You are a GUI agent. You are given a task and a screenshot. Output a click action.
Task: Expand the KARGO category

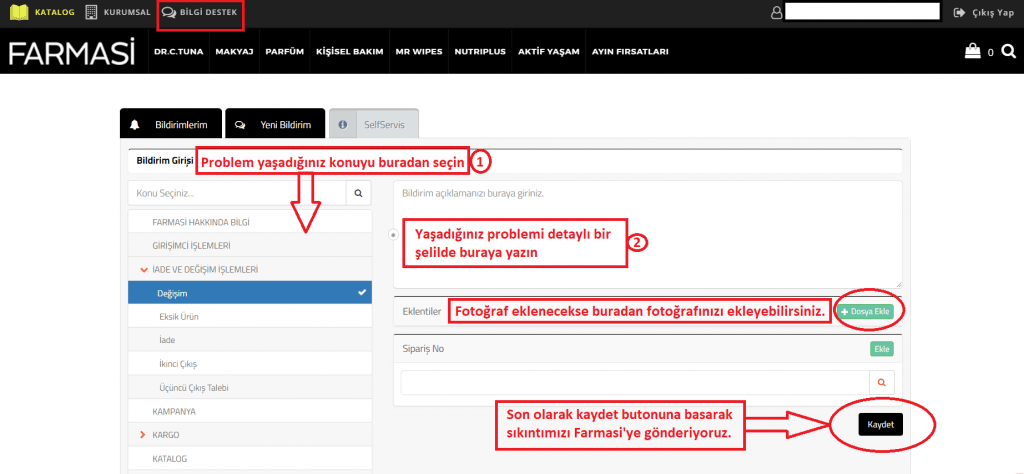(250, 435)
